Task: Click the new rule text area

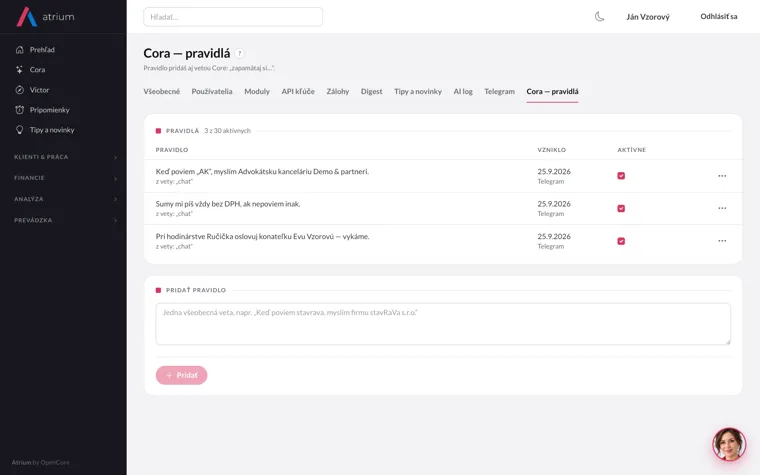Action: tap(443, 324)
